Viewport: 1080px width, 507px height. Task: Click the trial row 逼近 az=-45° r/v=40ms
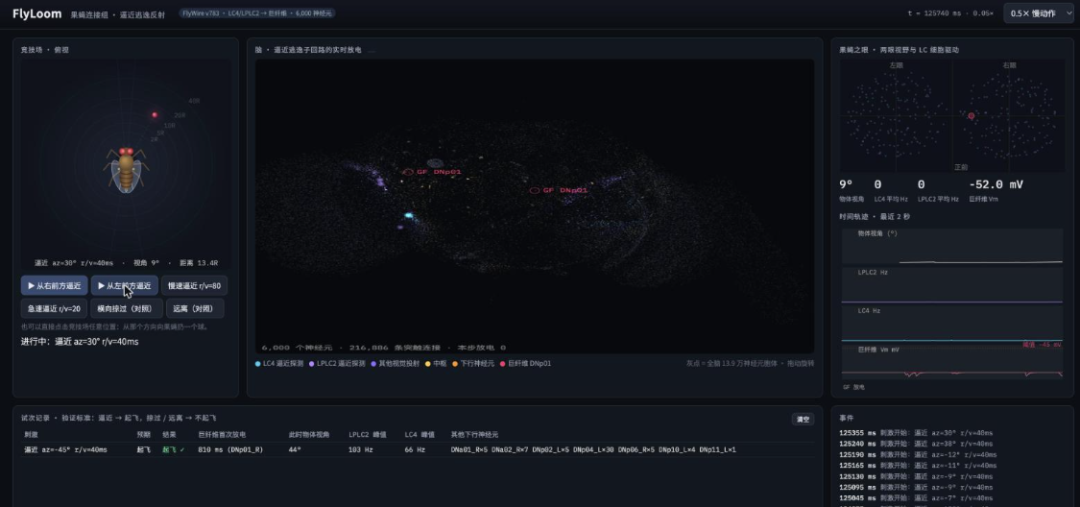tap(417, 450)
